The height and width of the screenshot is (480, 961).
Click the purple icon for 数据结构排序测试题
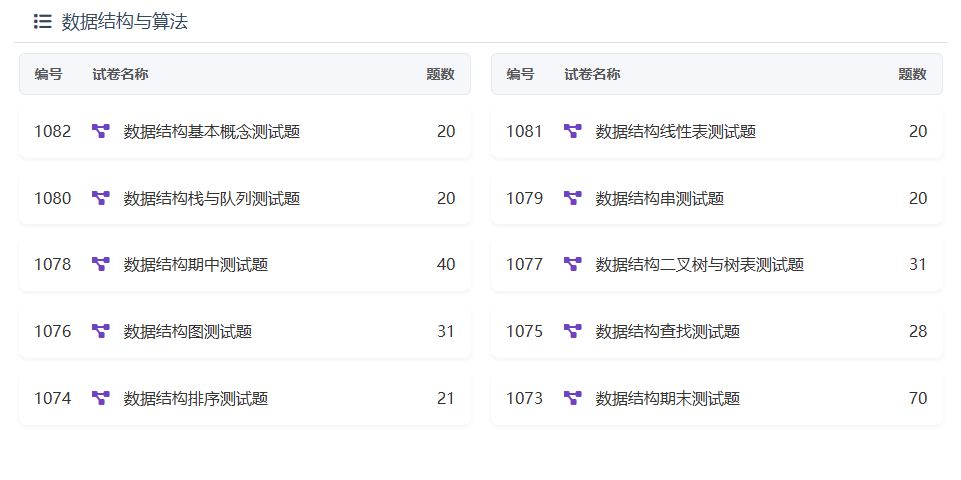point(101,398)
